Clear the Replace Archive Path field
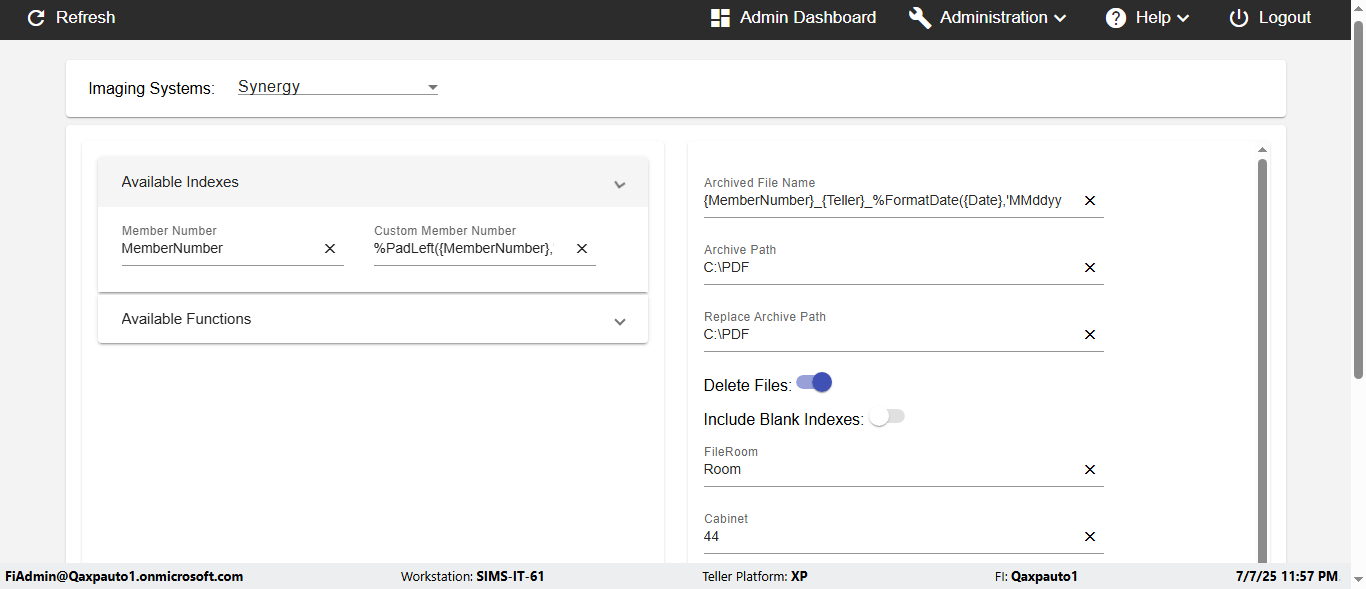Image resolution: width=1366 pixels, height=589 pixels. click(x=1090, y=335)
